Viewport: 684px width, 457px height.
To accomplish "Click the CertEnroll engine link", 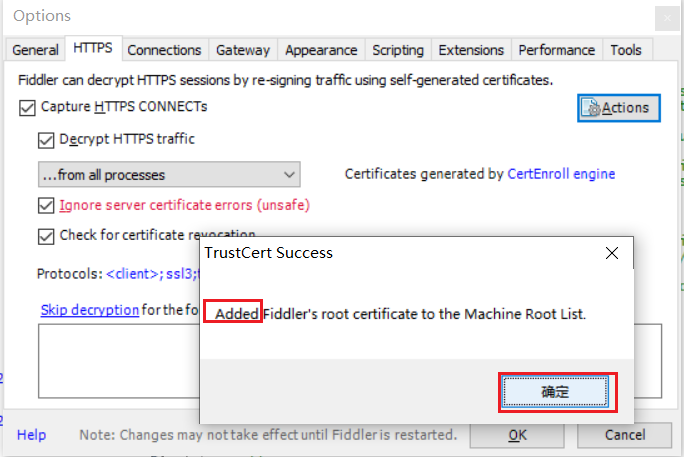I will [x=561, y=174].
